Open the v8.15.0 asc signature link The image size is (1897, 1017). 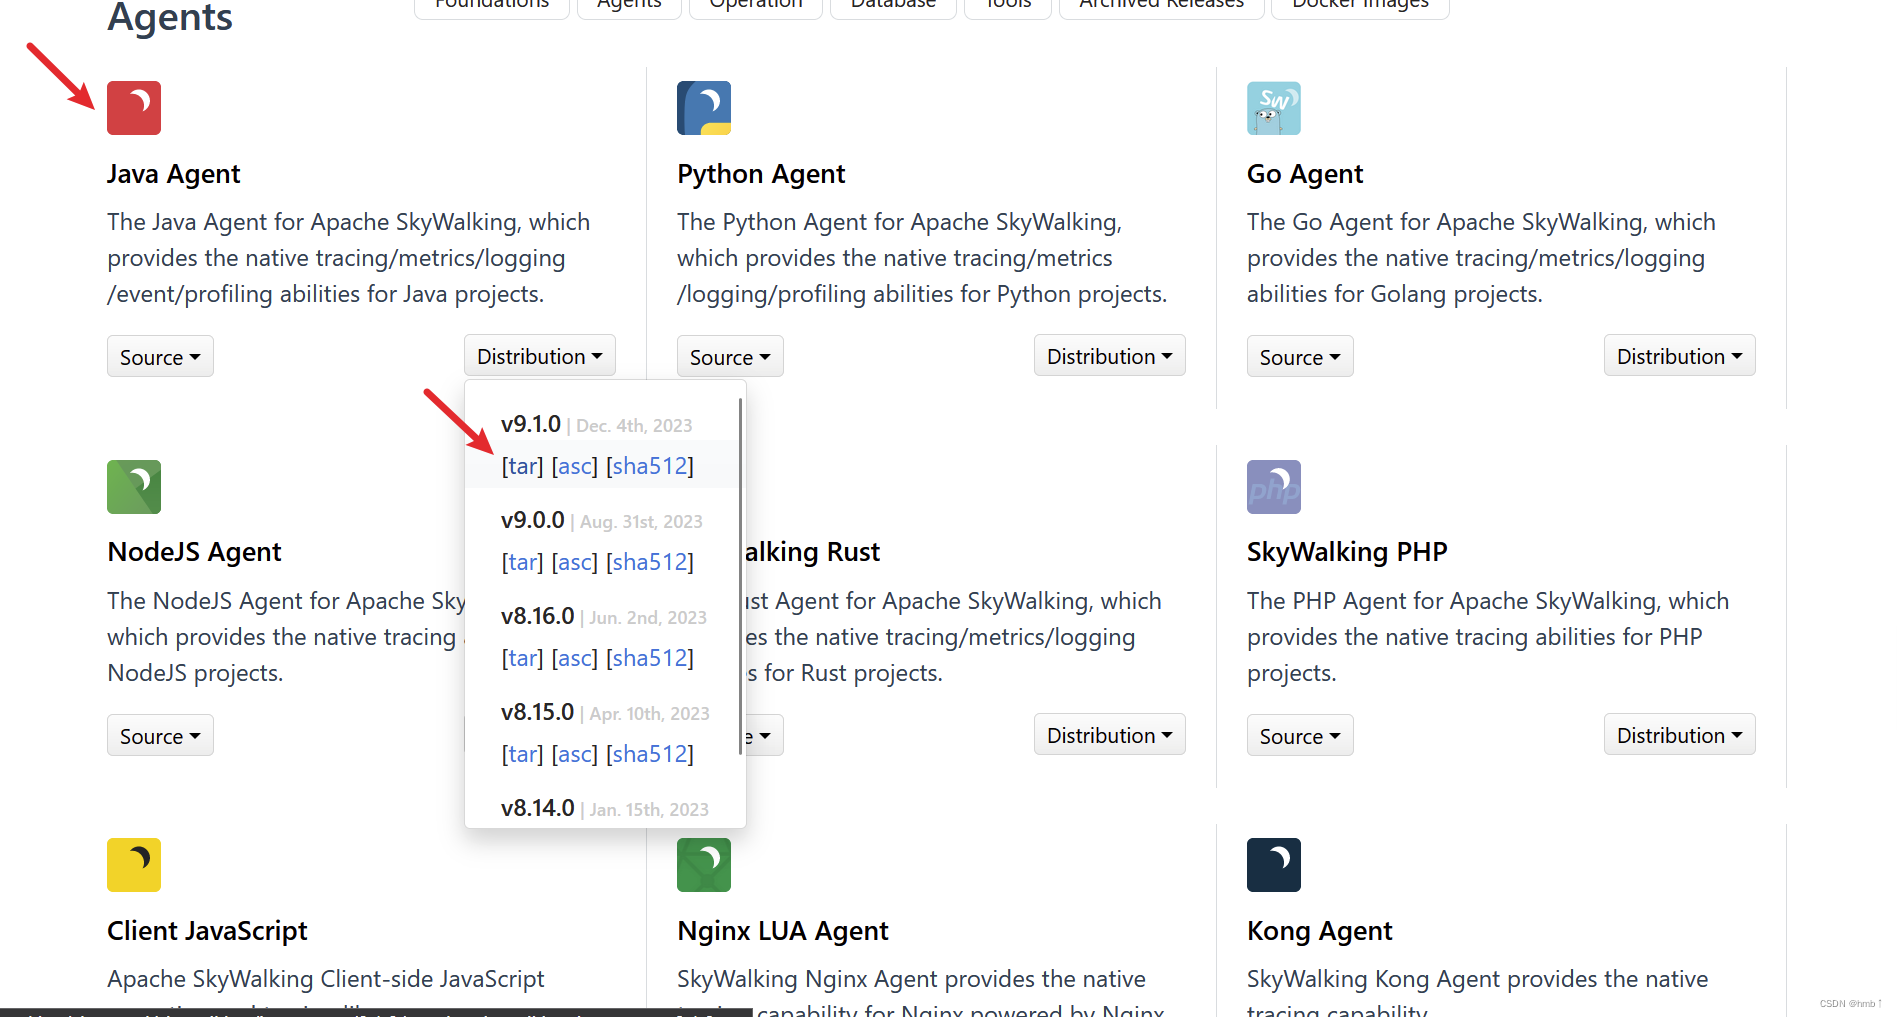coord(575,754)
